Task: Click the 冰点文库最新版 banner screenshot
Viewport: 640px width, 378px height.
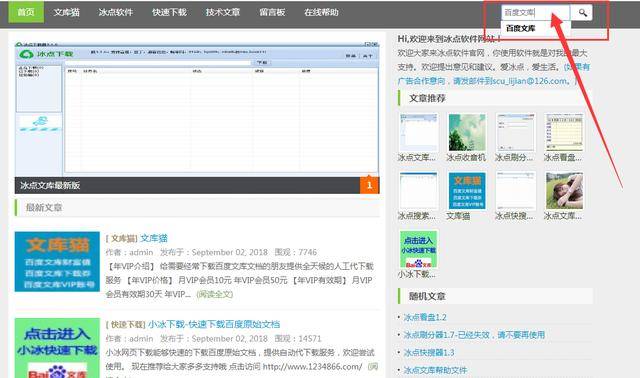Action: coord(197,109)
